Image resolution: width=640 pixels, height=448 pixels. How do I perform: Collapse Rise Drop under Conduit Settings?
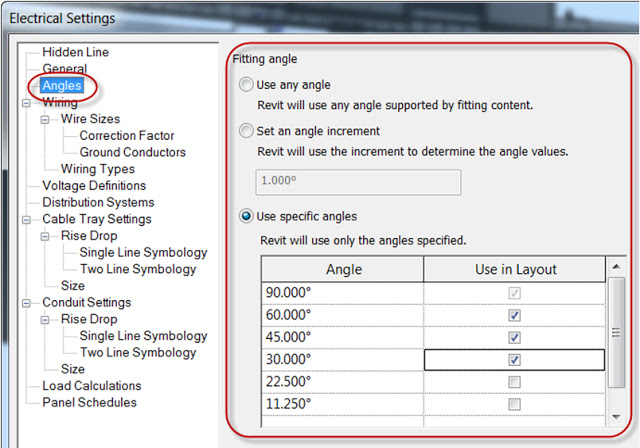[45, 320]
